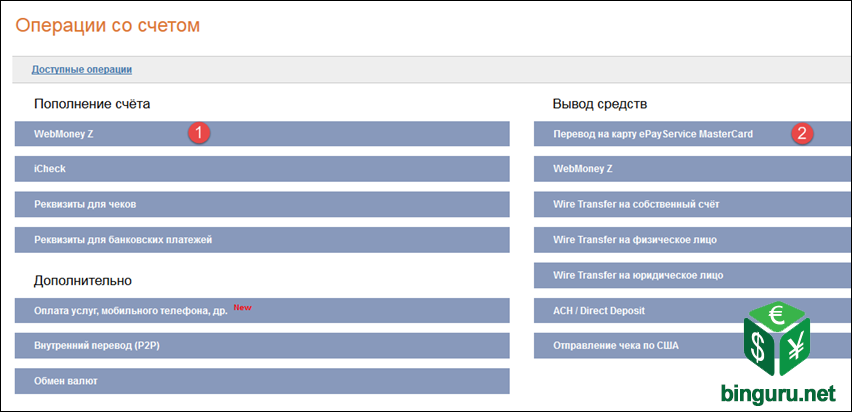This screenshot has height=412, width=852.
Task: Open Реквизиты для банковских платежей
Action: (x=262, y=240)
